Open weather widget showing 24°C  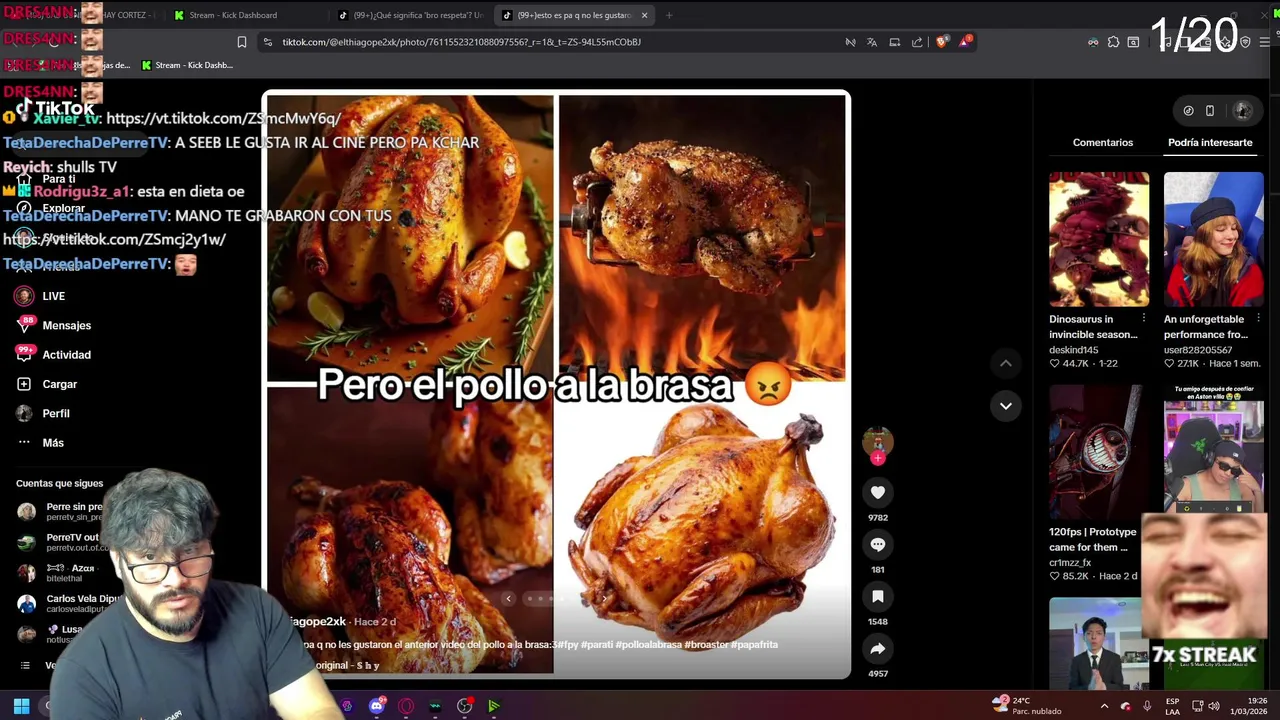1026,705
